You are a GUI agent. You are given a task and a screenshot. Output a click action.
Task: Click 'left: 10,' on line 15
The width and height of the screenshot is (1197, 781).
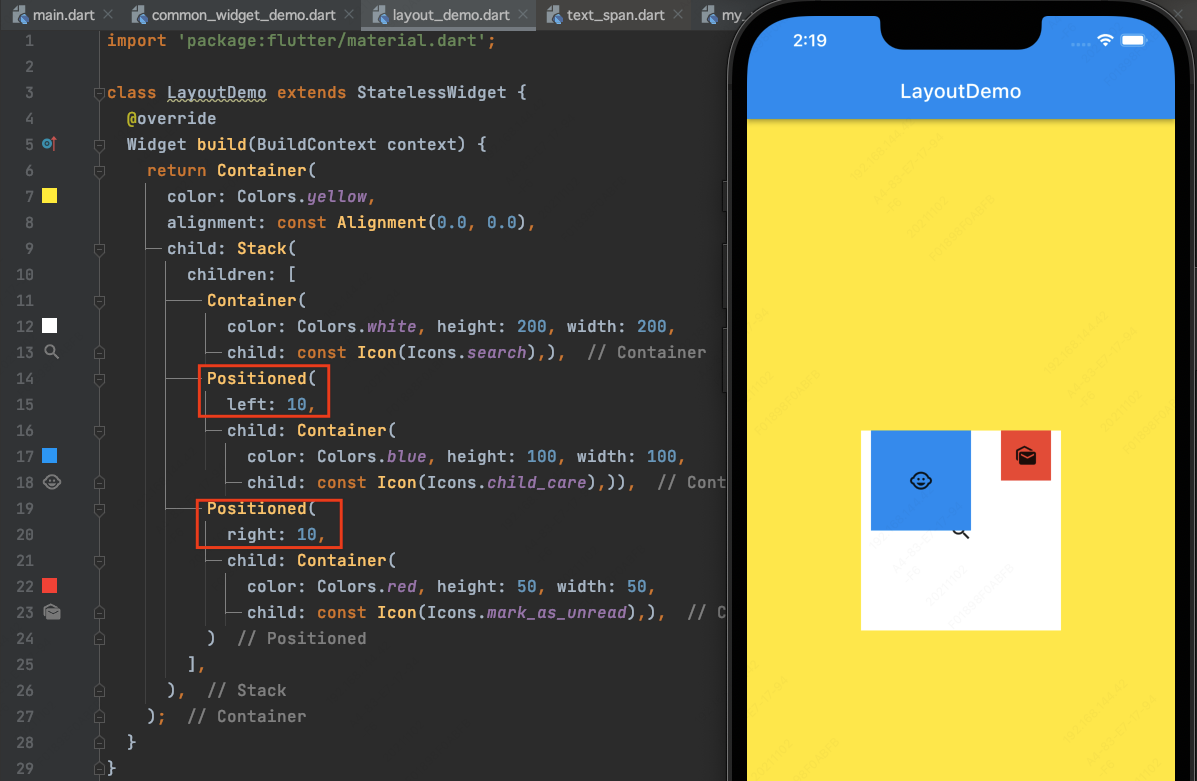pyautogui.click(x=271, y=404)
